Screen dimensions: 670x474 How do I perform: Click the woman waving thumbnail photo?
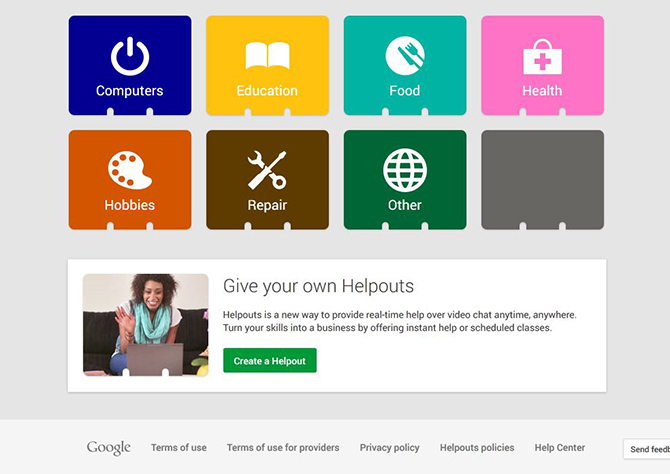point(146,325)
